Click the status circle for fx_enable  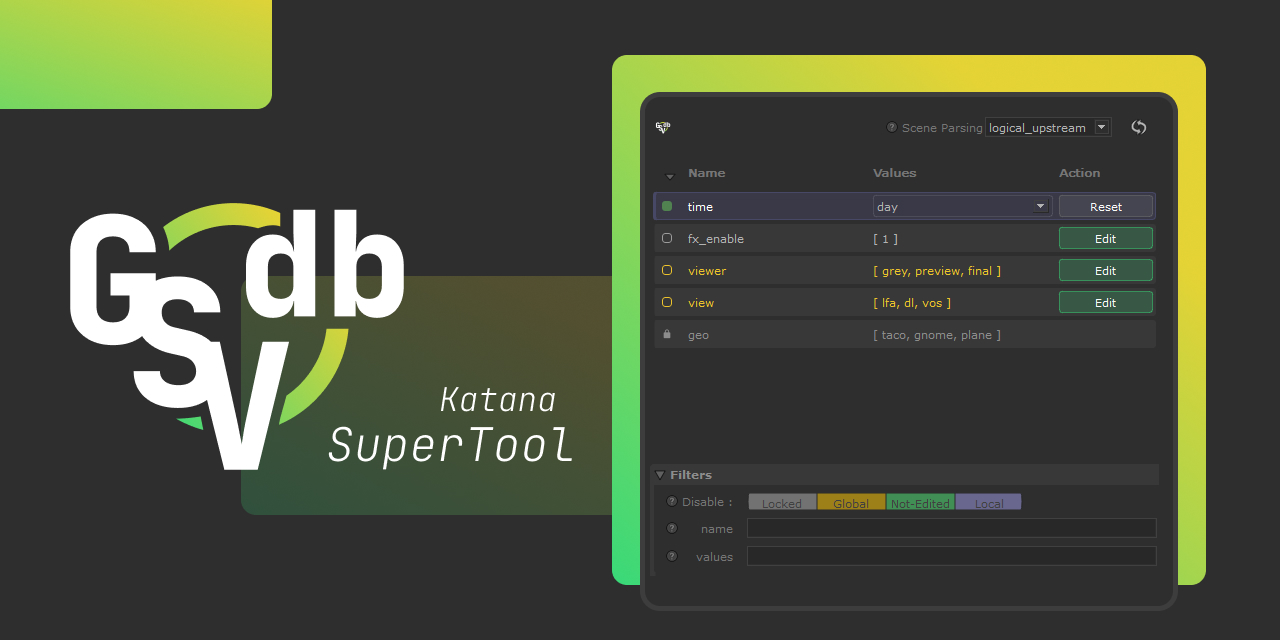tap(667, 238)
